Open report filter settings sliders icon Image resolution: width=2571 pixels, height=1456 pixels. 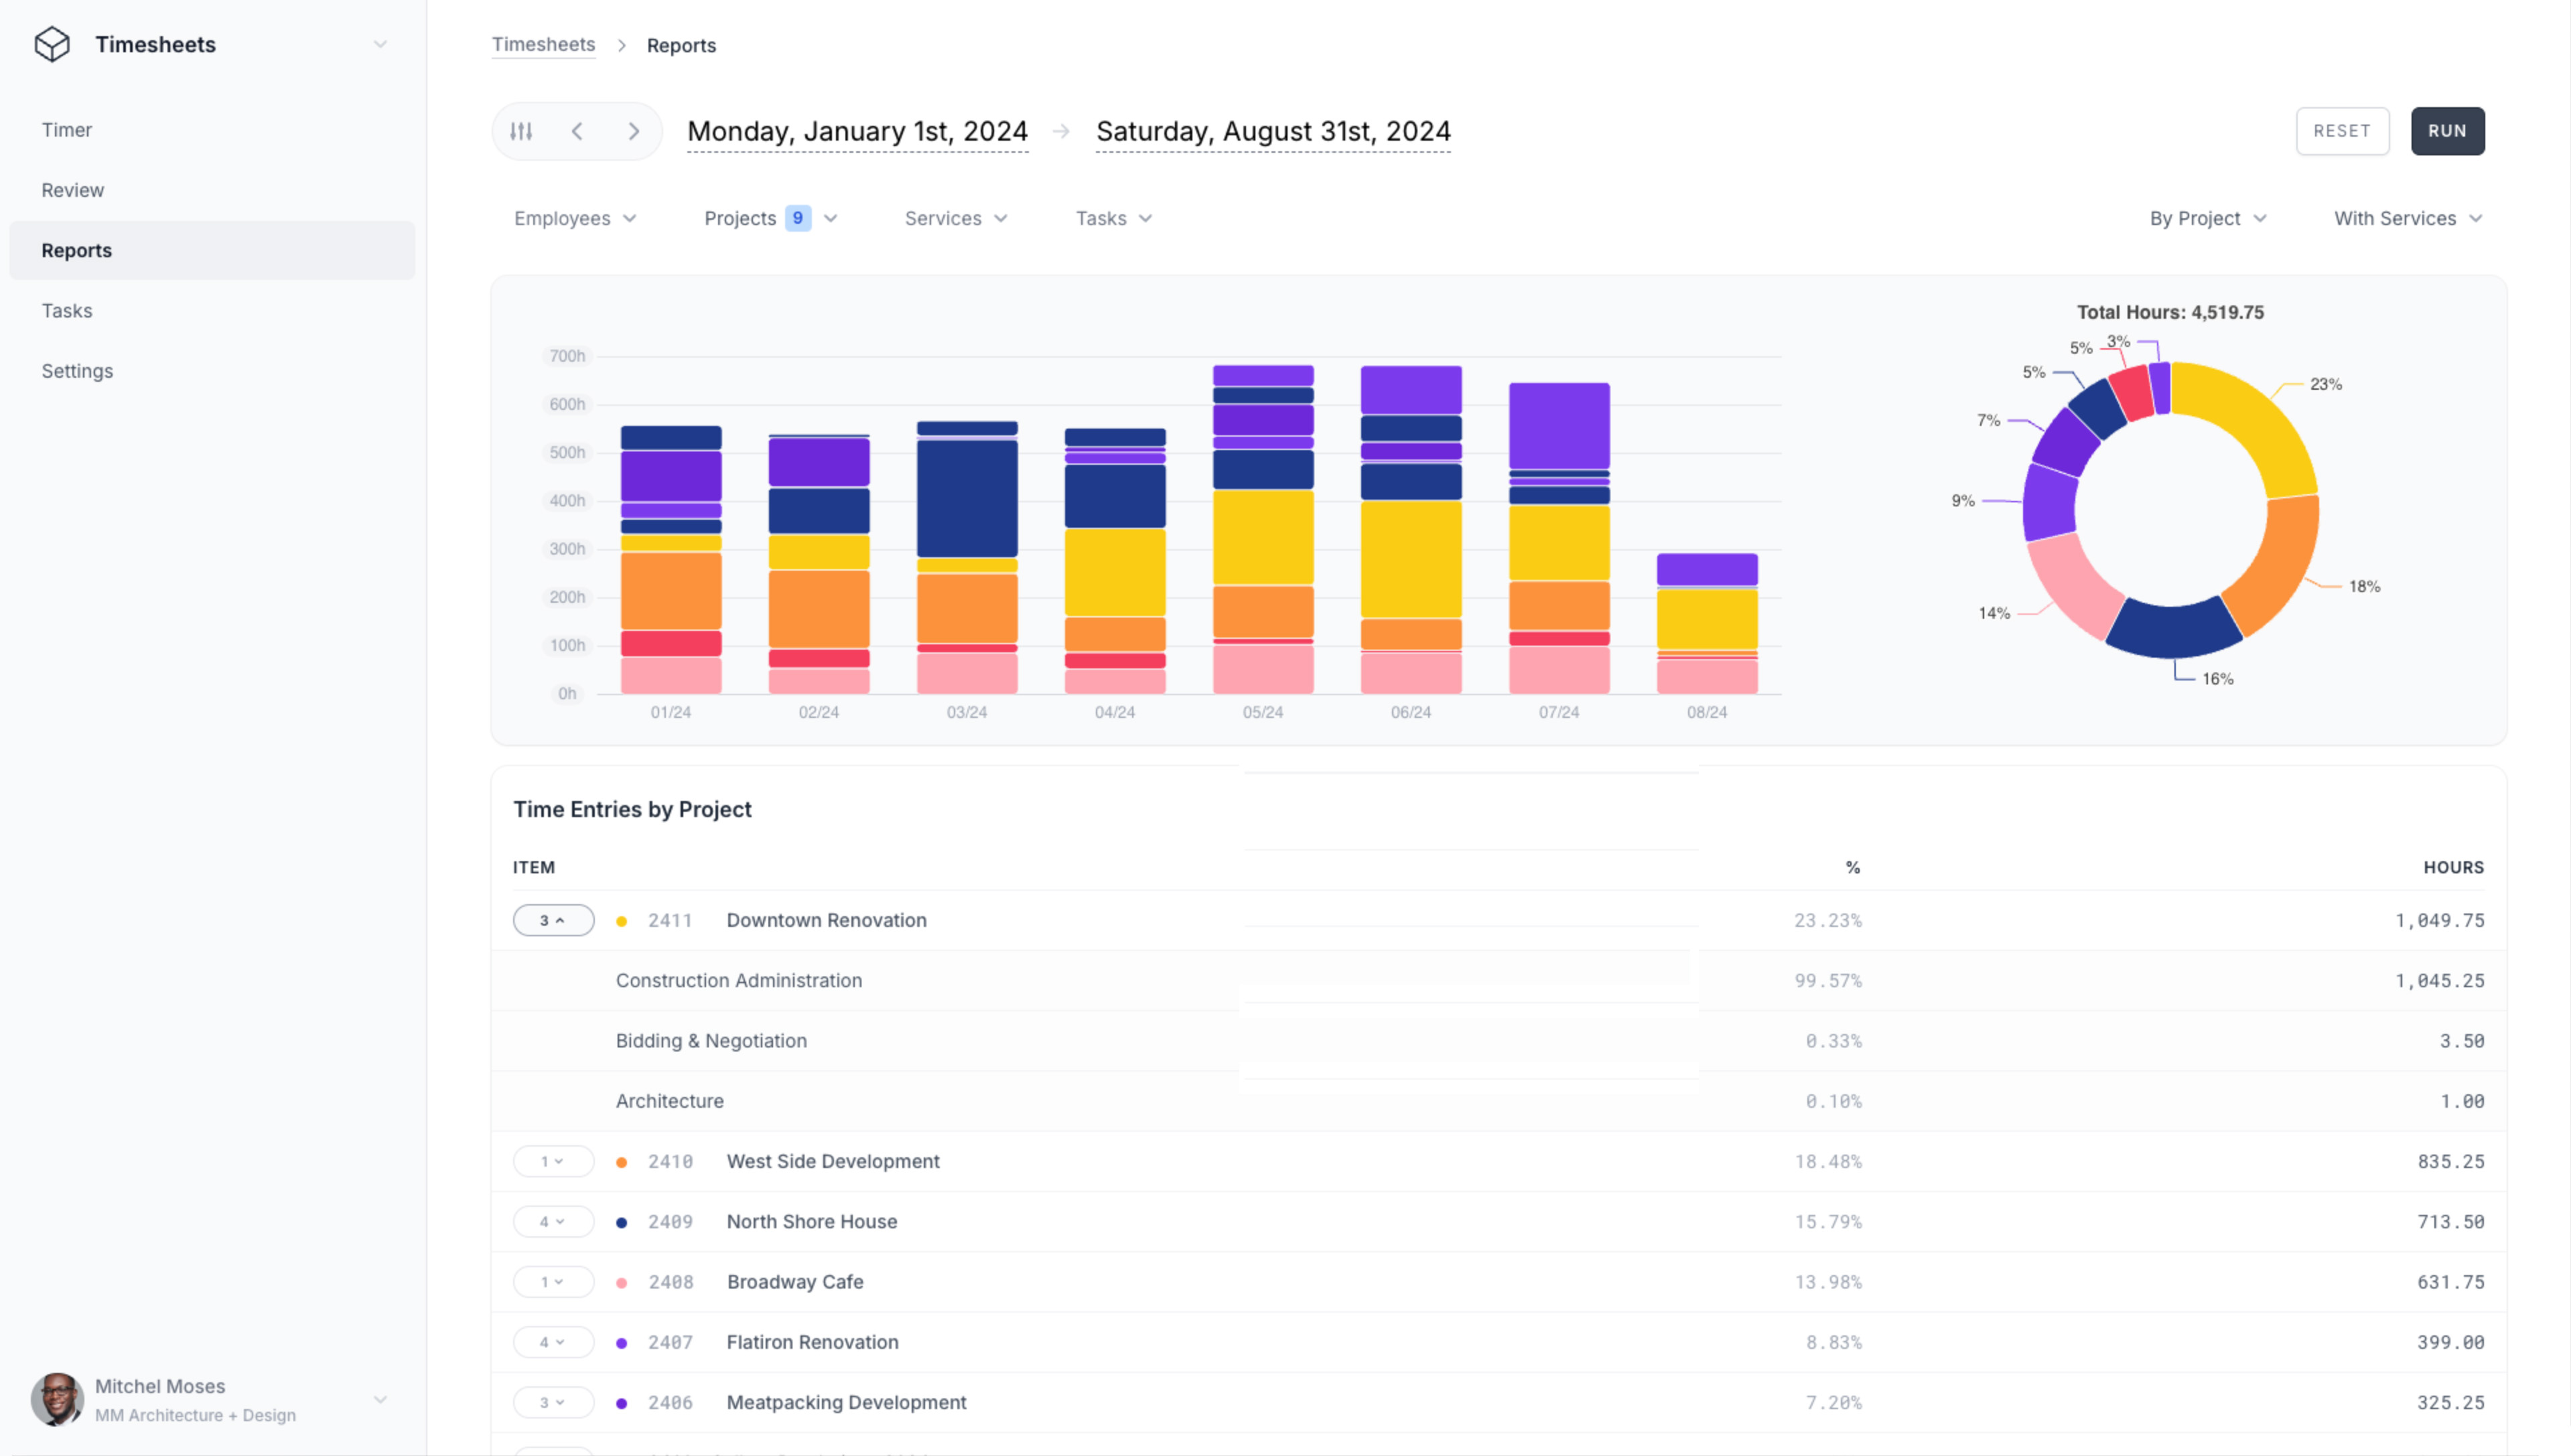point(521,131)
